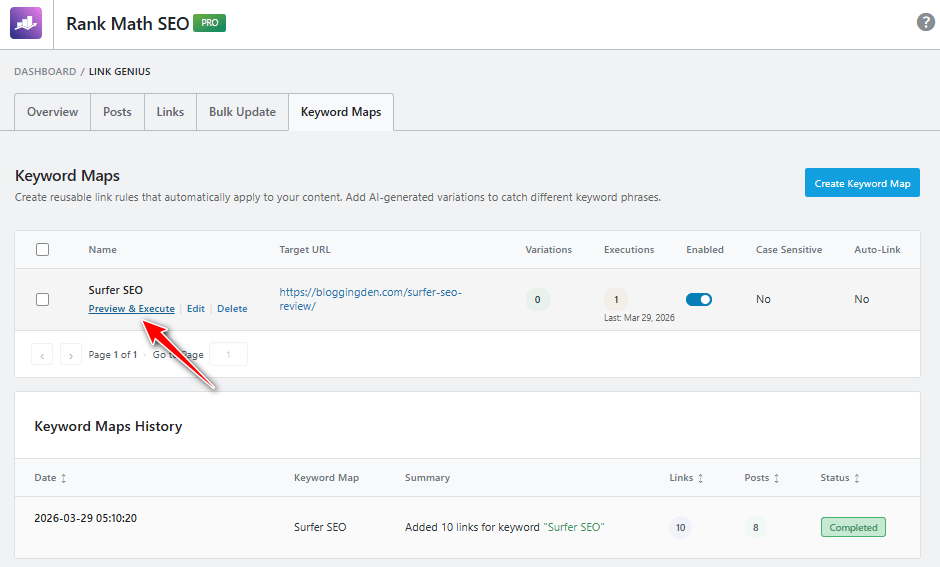The width and height of the screenshot is (940, 567).
Task: Tick the select-all checkbox in table header
Action: [x=43, y=249]
